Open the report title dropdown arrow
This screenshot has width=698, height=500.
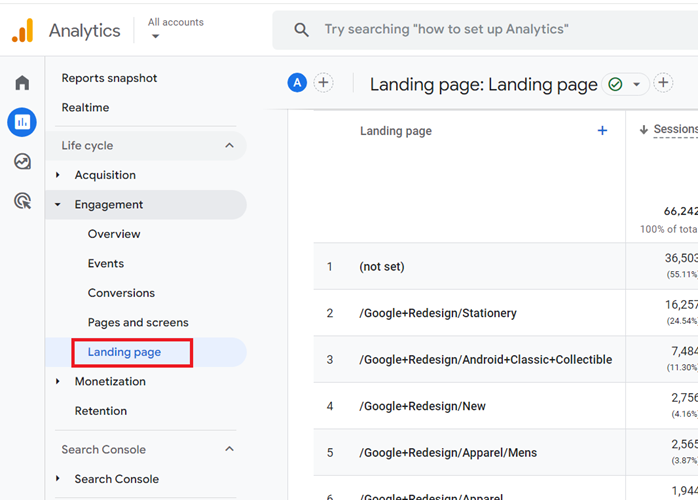click(637, 84)
